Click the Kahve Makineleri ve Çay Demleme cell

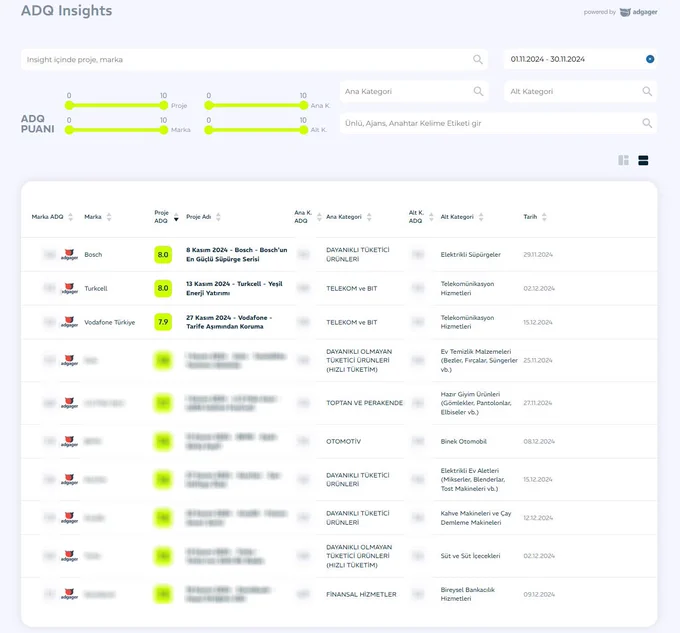coord(476,518)
